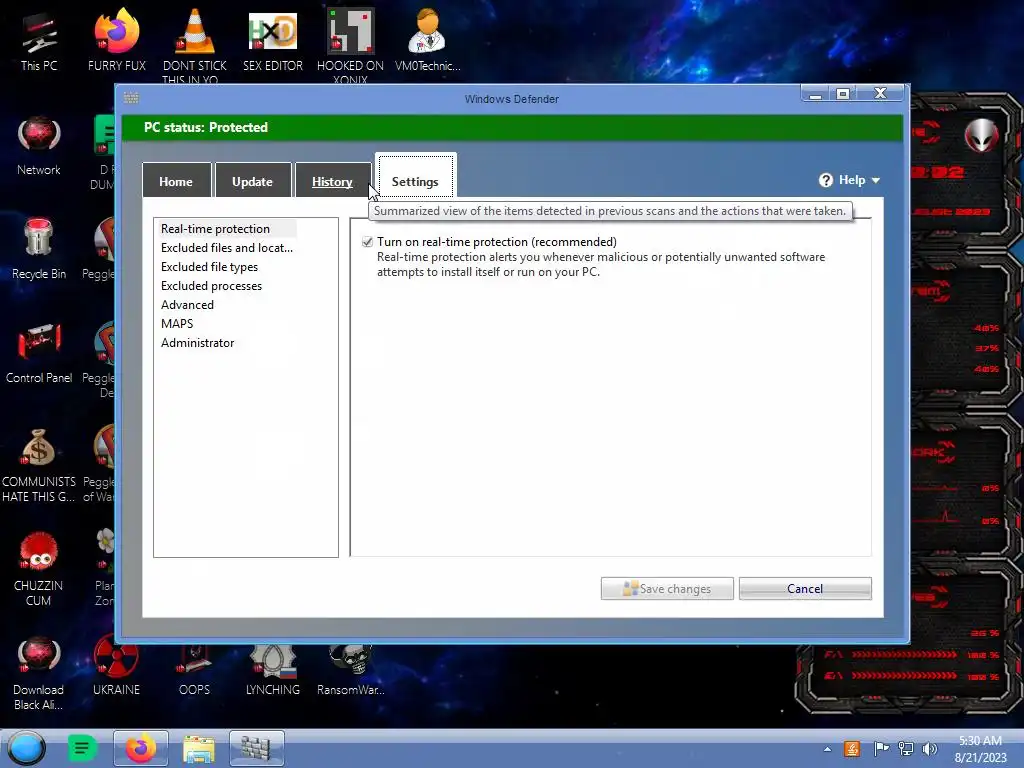Select the Settings tab

415,176
